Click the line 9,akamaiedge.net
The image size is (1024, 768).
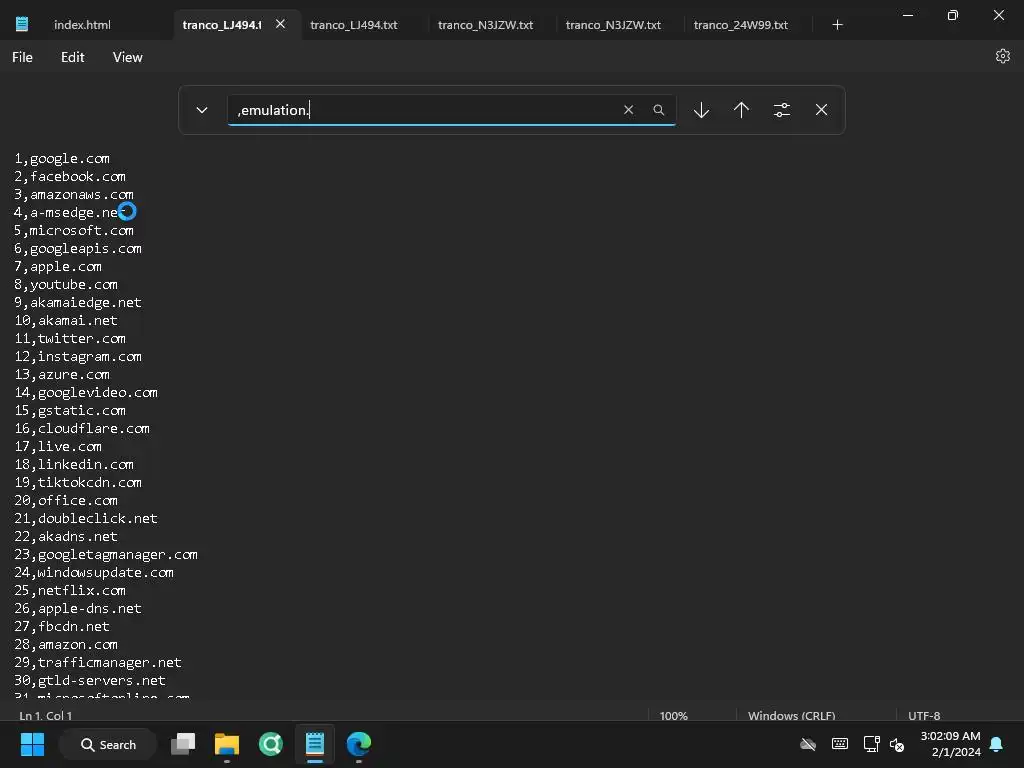(x=78, y=302)
